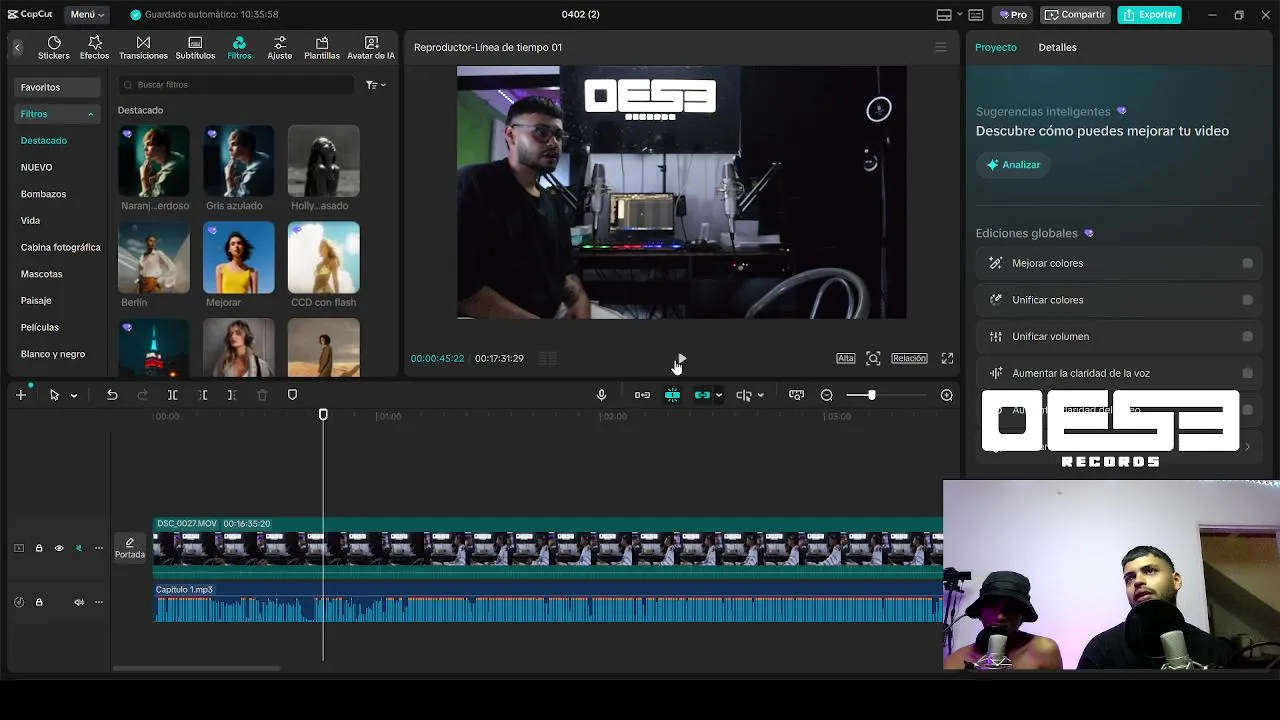Viewport: 1280px width, 720px height.
Task: Click the Relación aspect ratio button
Action: 909,358
